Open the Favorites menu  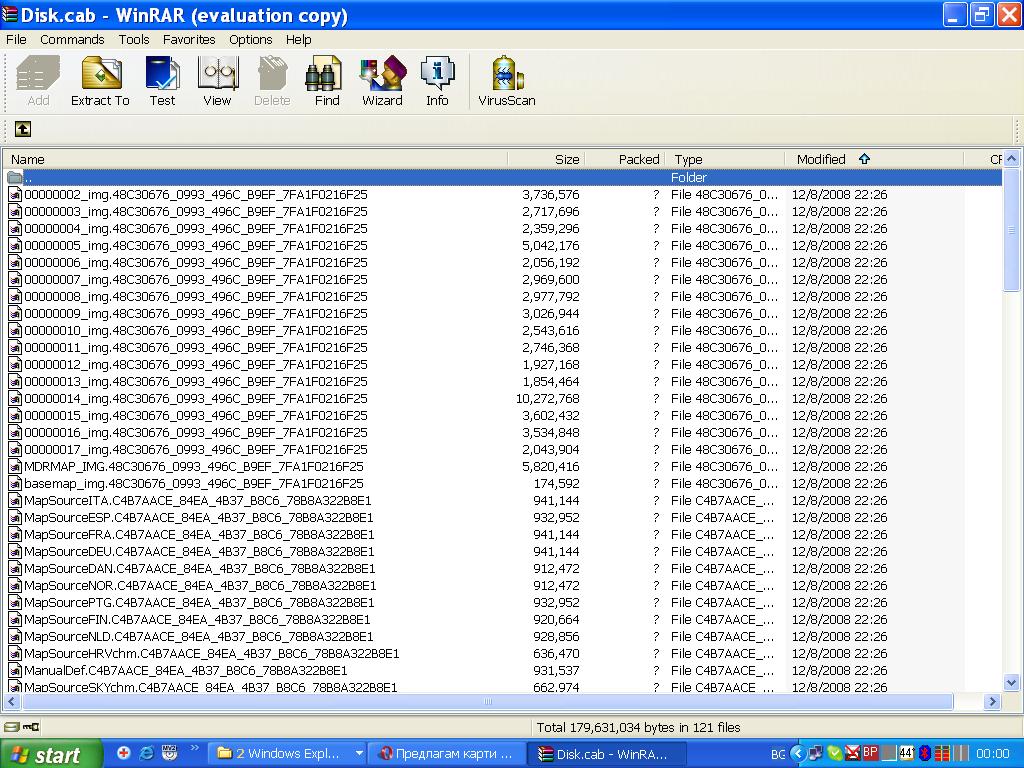[189, 40]
